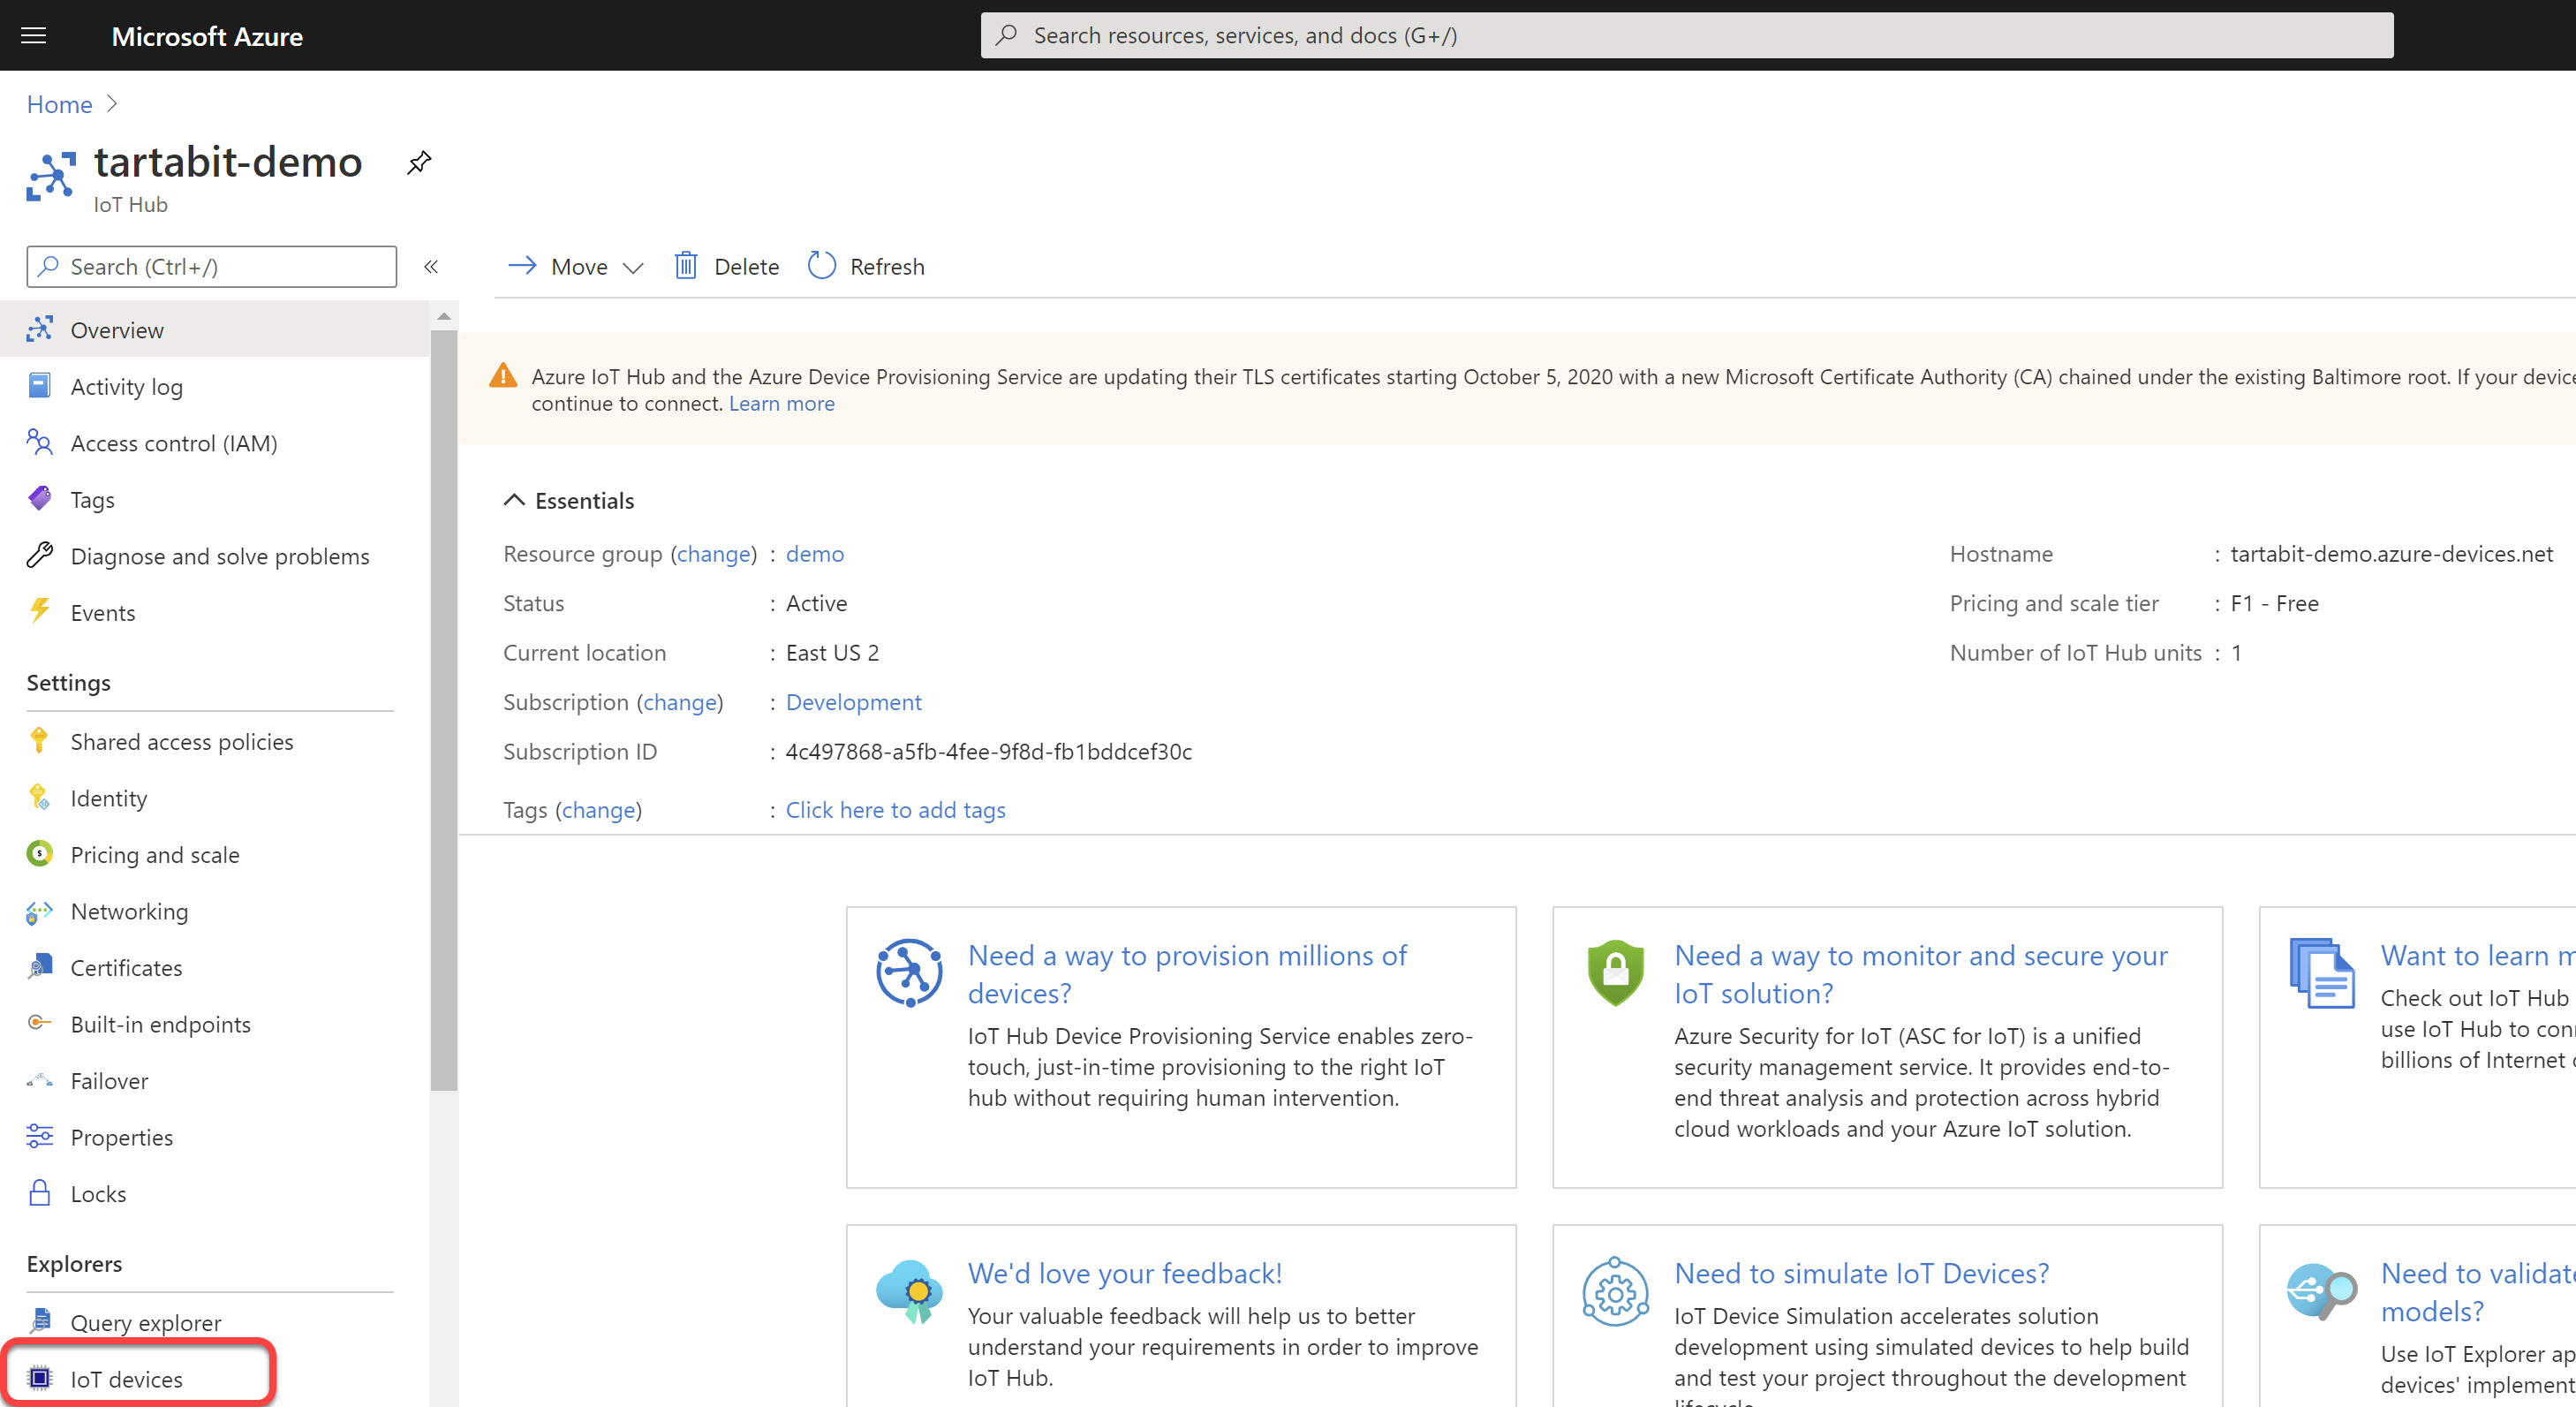Click the Locks padlock icon

pyautogui.click(x=39, y=1193)
